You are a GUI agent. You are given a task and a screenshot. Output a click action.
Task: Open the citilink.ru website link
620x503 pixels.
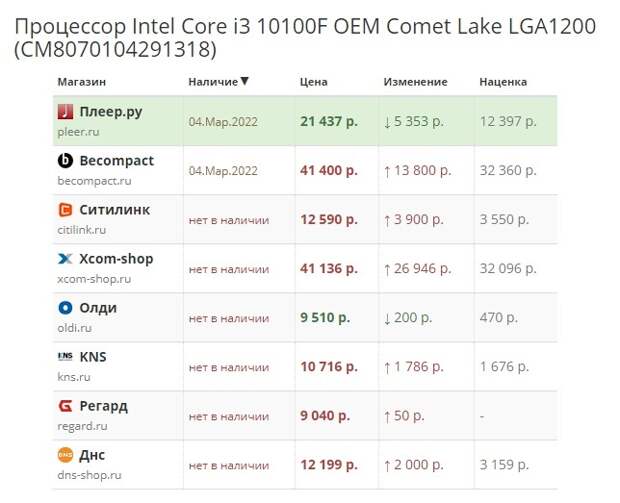[82, 230]
